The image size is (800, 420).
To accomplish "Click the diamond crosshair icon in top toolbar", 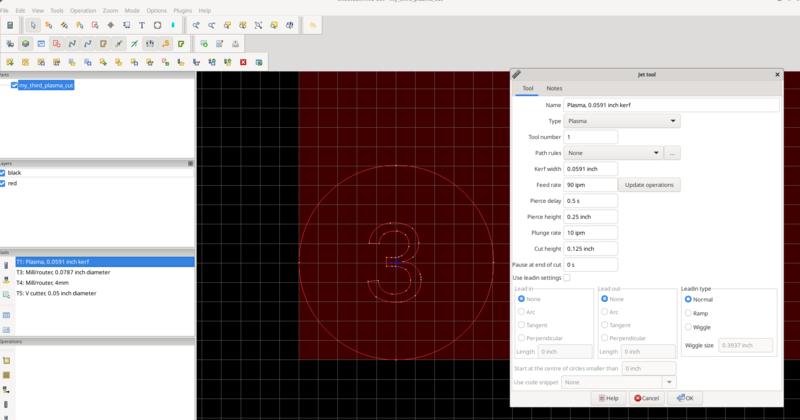I will 111,25.
